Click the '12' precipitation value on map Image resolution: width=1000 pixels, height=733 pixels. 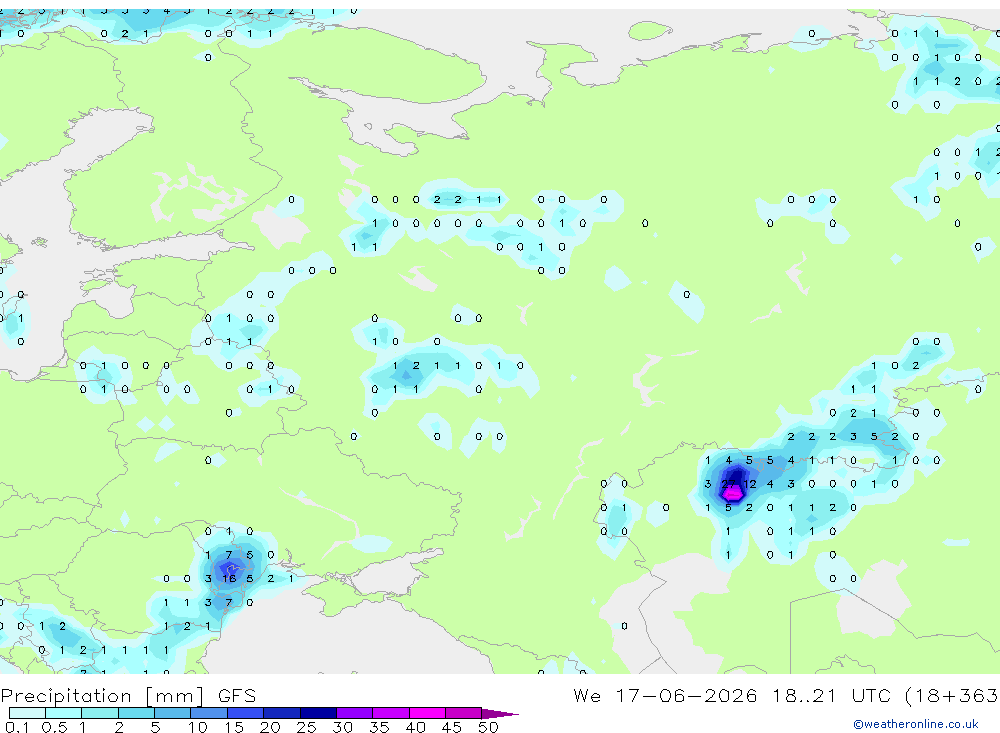[x=749, y=484]
